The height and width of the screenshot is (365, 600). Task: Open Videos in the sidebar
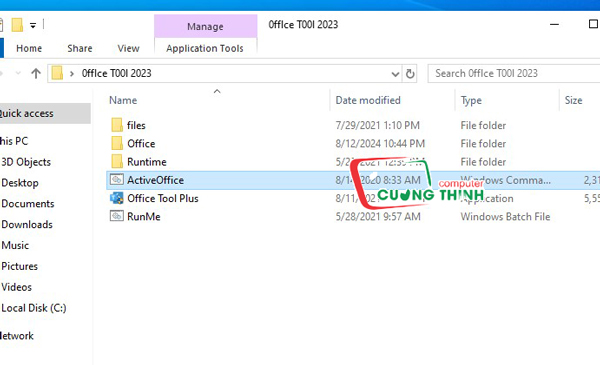pos(16,287)
